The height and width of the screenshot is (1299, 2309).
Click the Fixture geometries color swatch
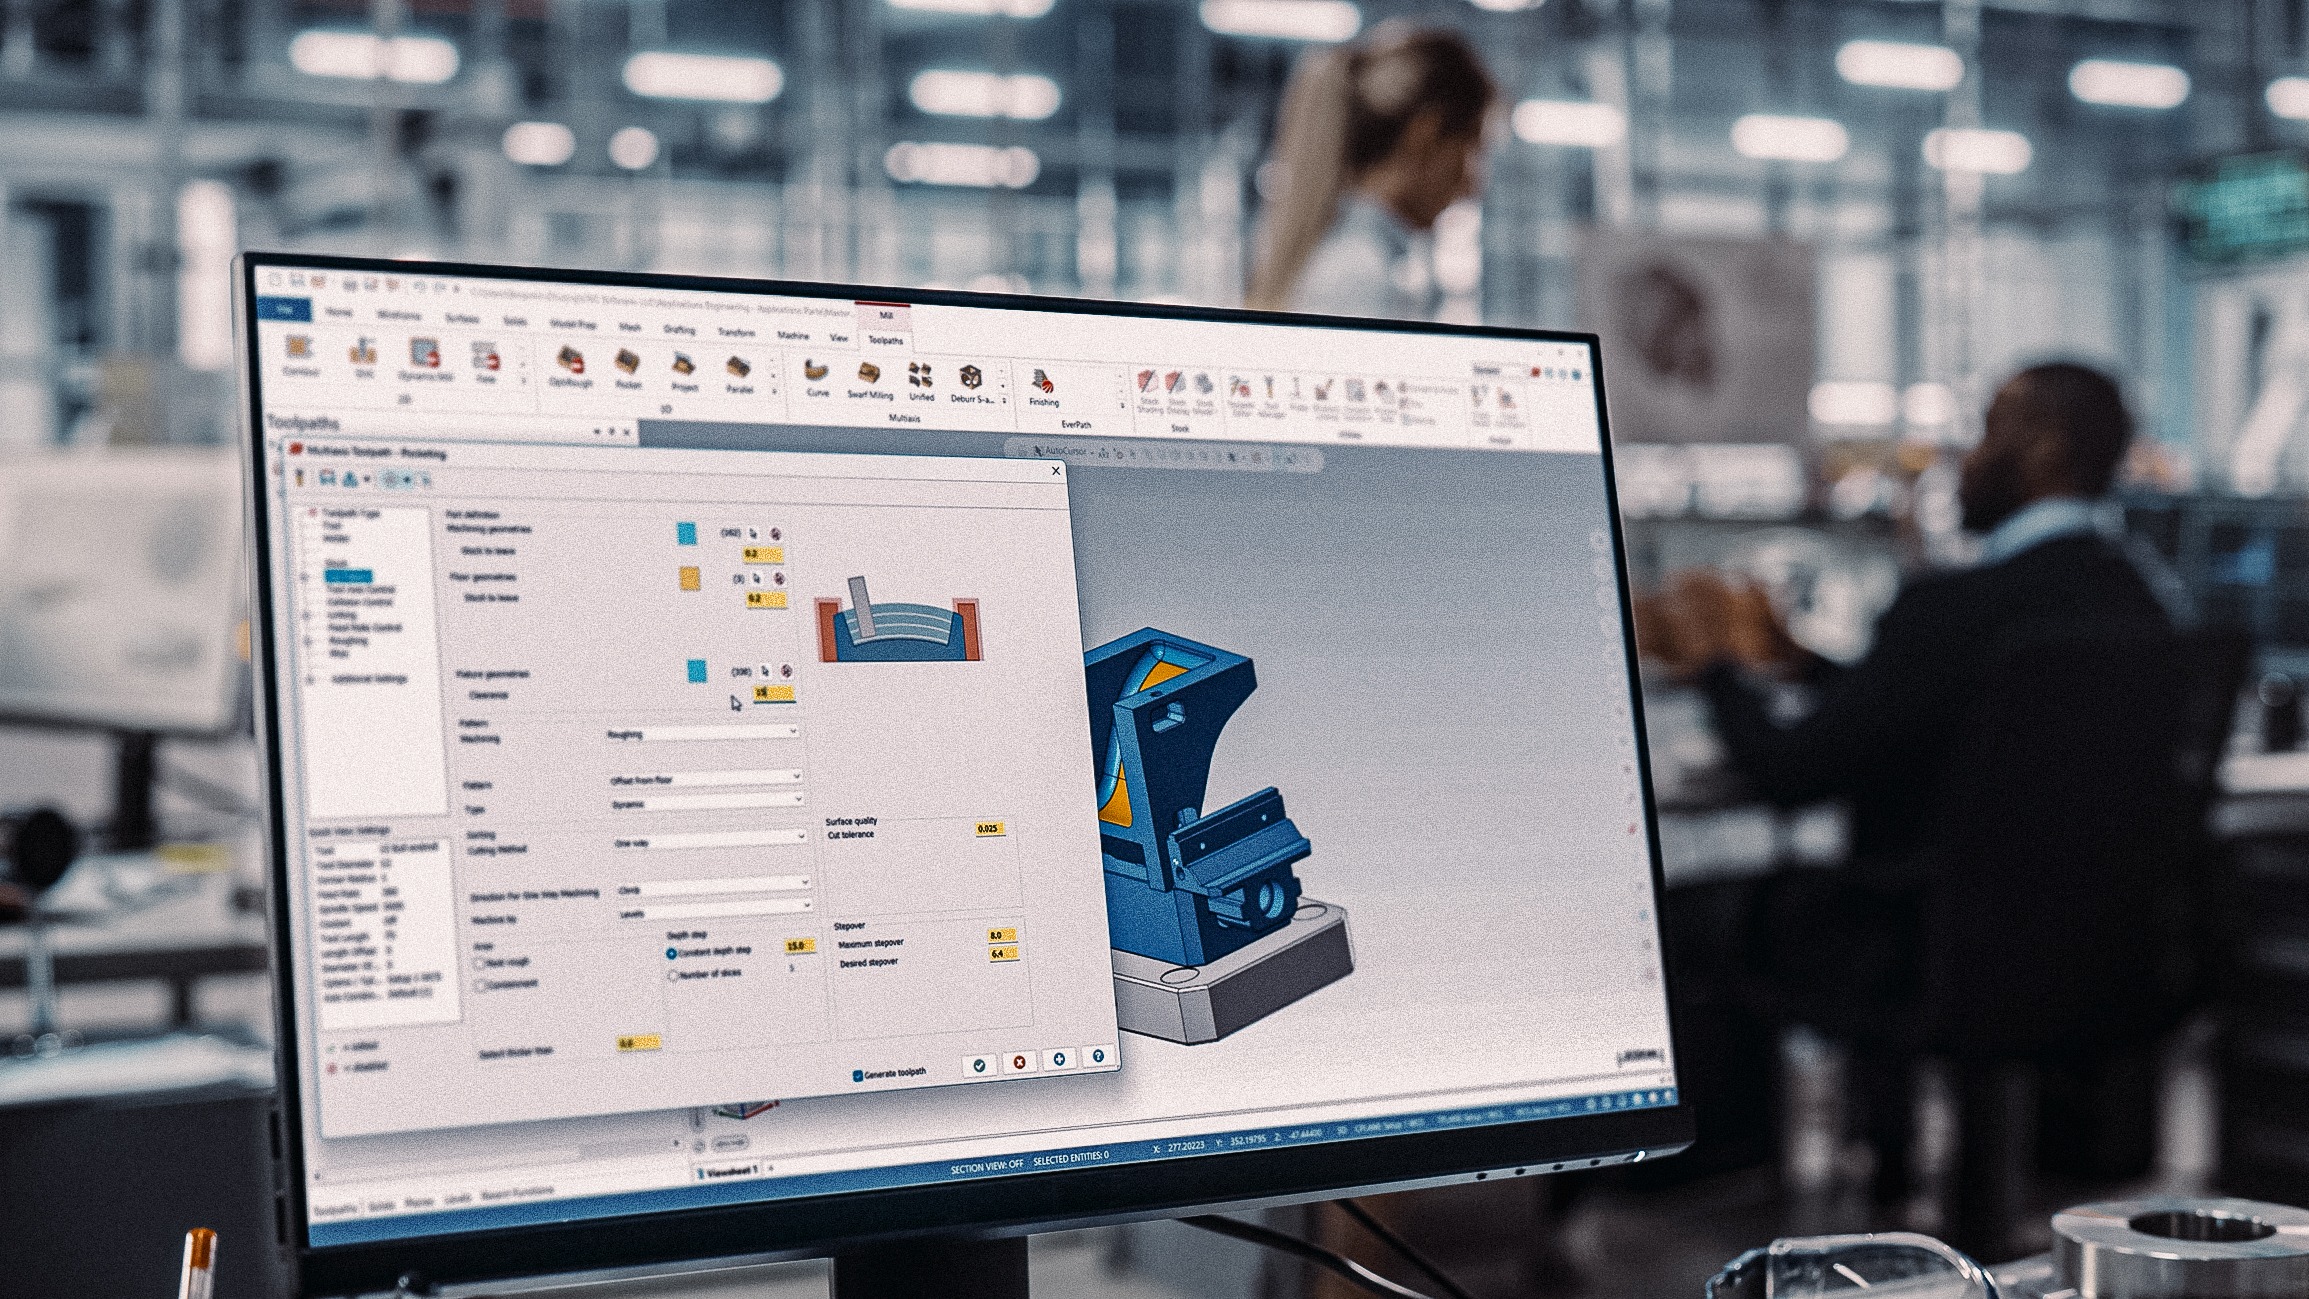(697, 670)
